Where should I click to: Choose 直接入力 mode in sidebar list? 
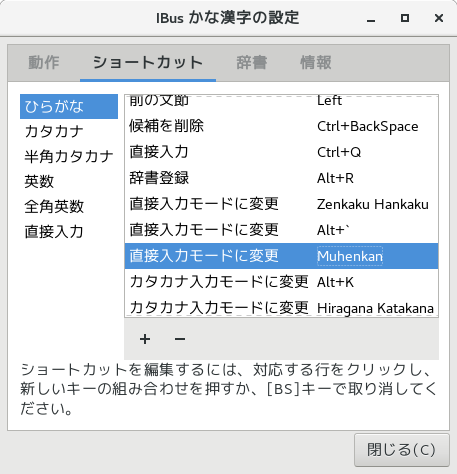coord(69,231)
